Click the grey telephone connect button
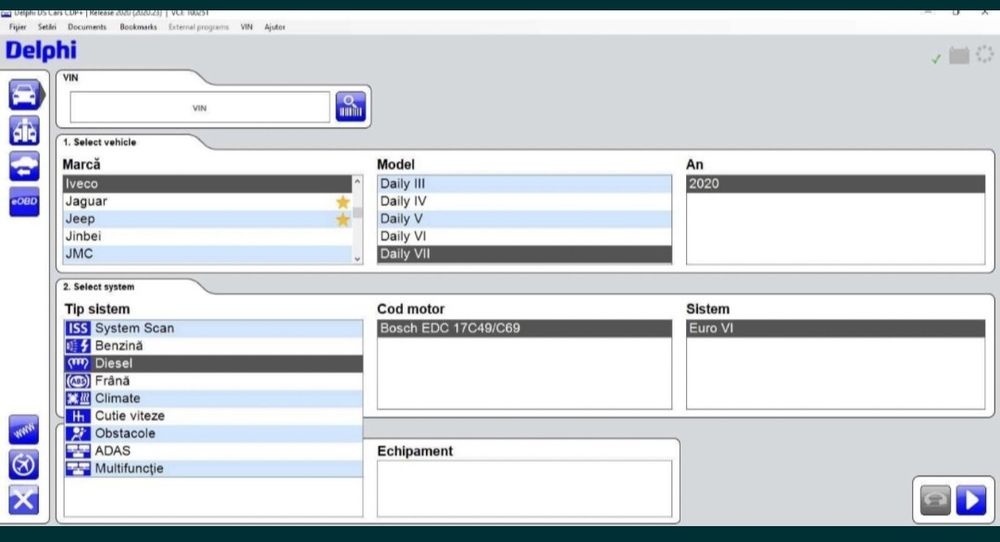 [x=936, y=500]
